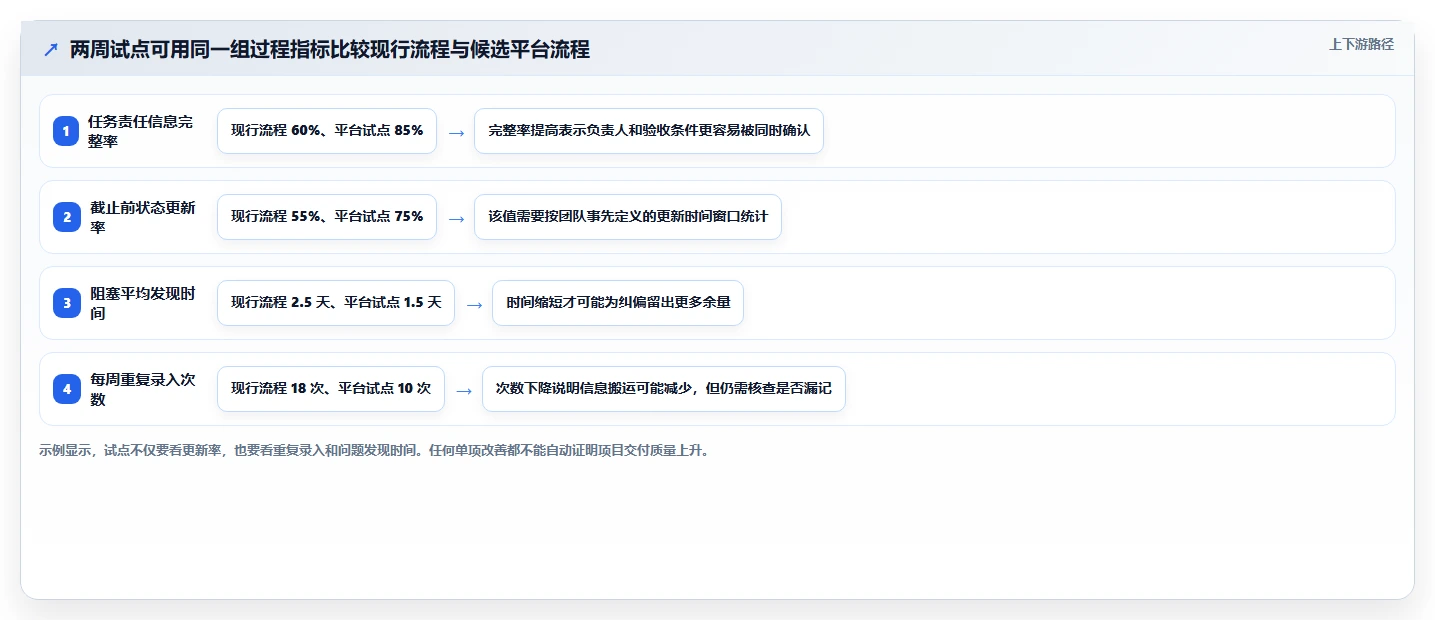
Task: Click step number badge 1
Action: (66, 131)
